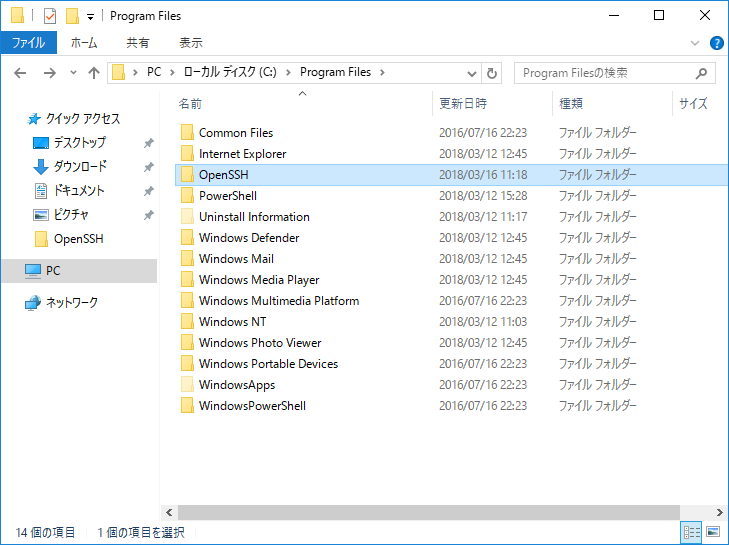Open the blue Help question mark icon

[x=716, y=43]
